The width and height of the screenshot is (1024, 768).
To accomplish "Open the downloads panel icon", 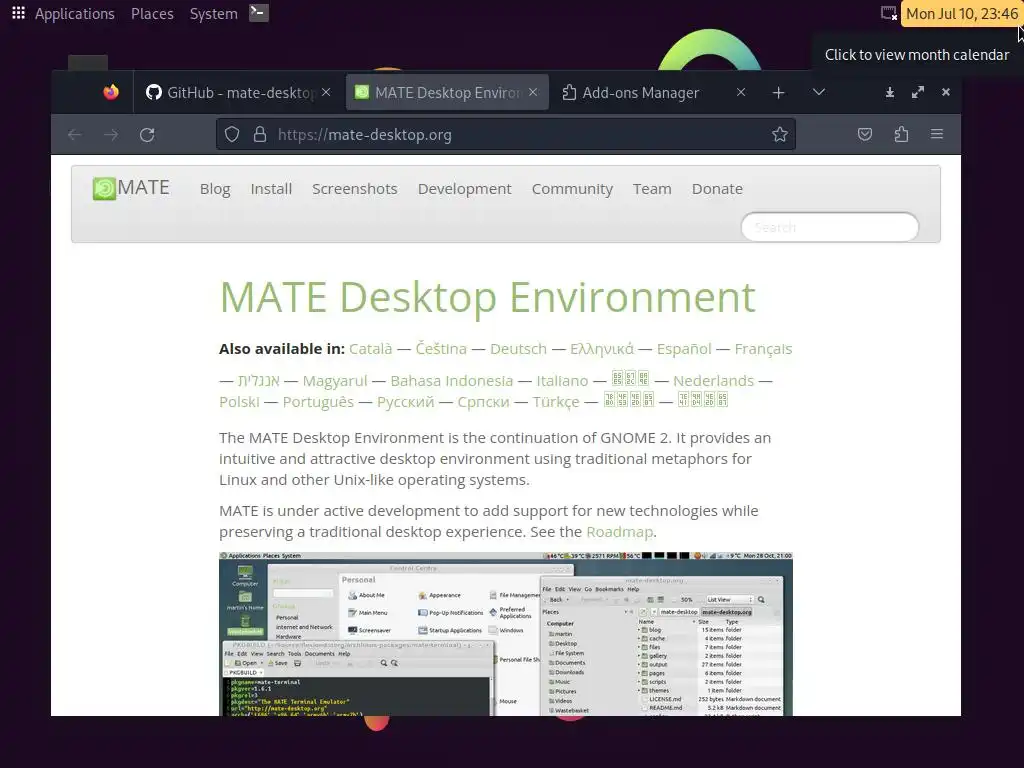I will pyautogui.click(x=889, y=93).
